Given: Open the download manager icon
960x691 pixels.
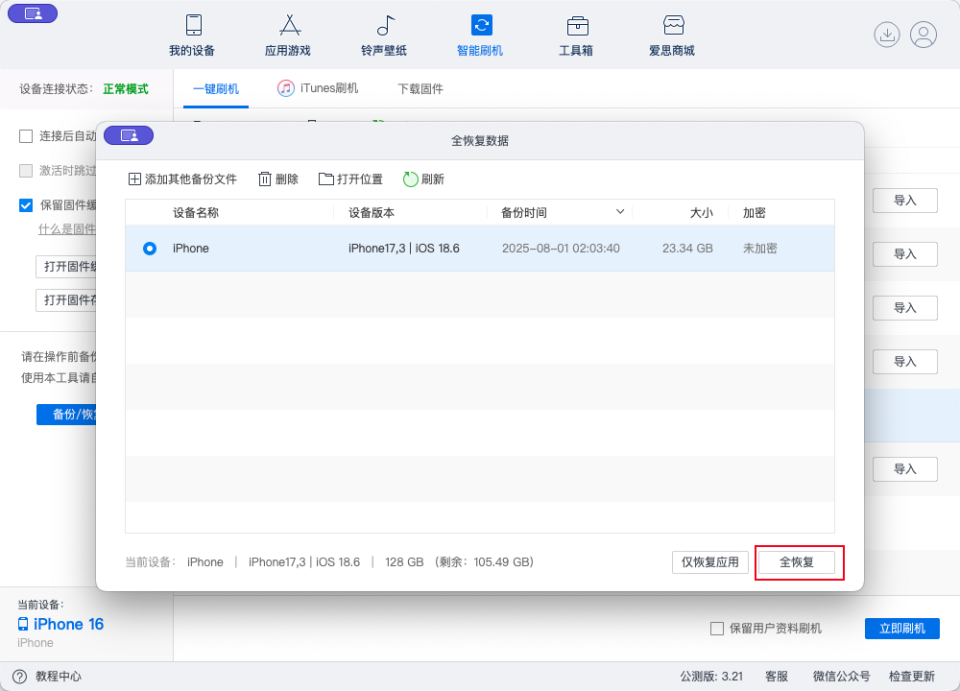Looking at the screenshot, I should coord(887,34).
